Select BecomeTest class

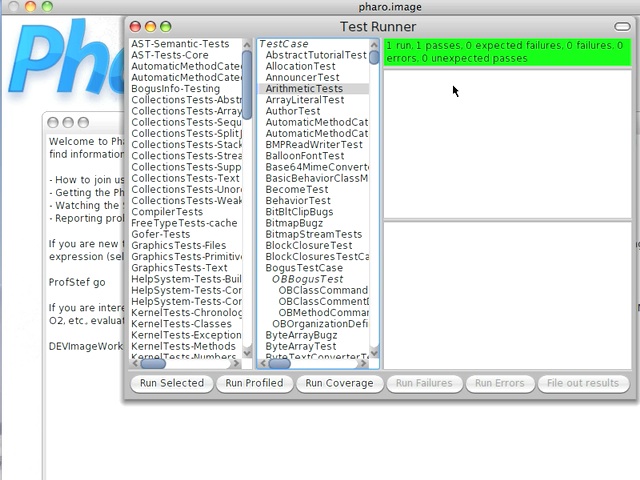click(x=297, y=189)
